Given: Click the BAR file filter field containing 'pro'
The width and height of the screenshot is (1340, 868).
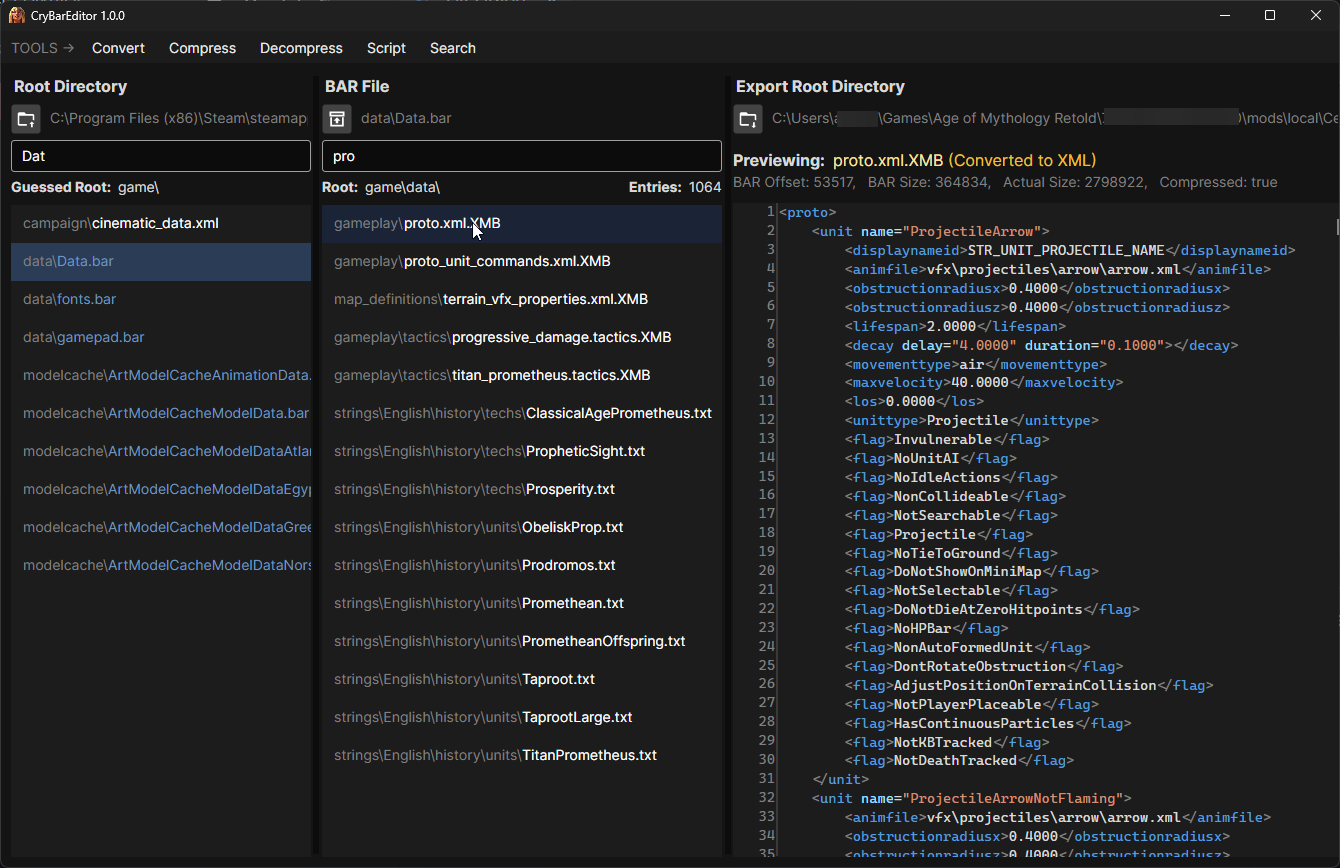Looking at the screenshot, I should coord(521,156).
